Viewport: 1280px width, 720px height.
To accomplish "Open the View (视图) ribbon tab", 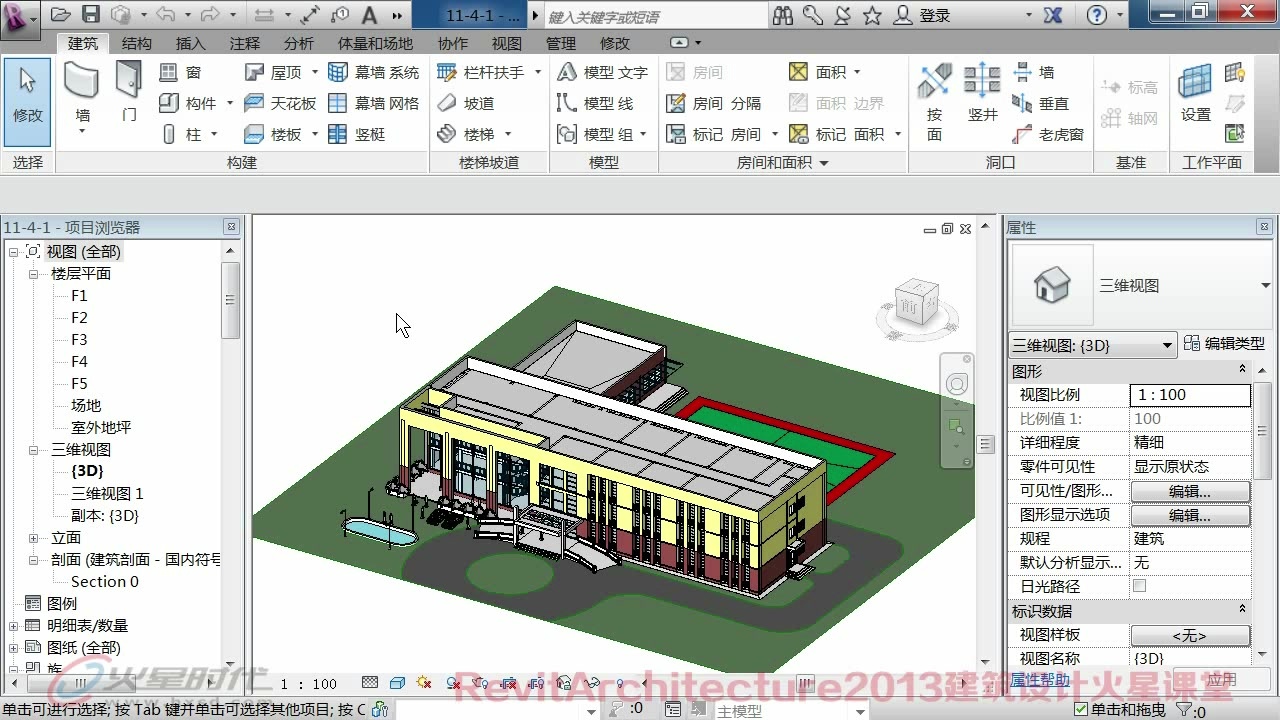I will pos(507,43).
